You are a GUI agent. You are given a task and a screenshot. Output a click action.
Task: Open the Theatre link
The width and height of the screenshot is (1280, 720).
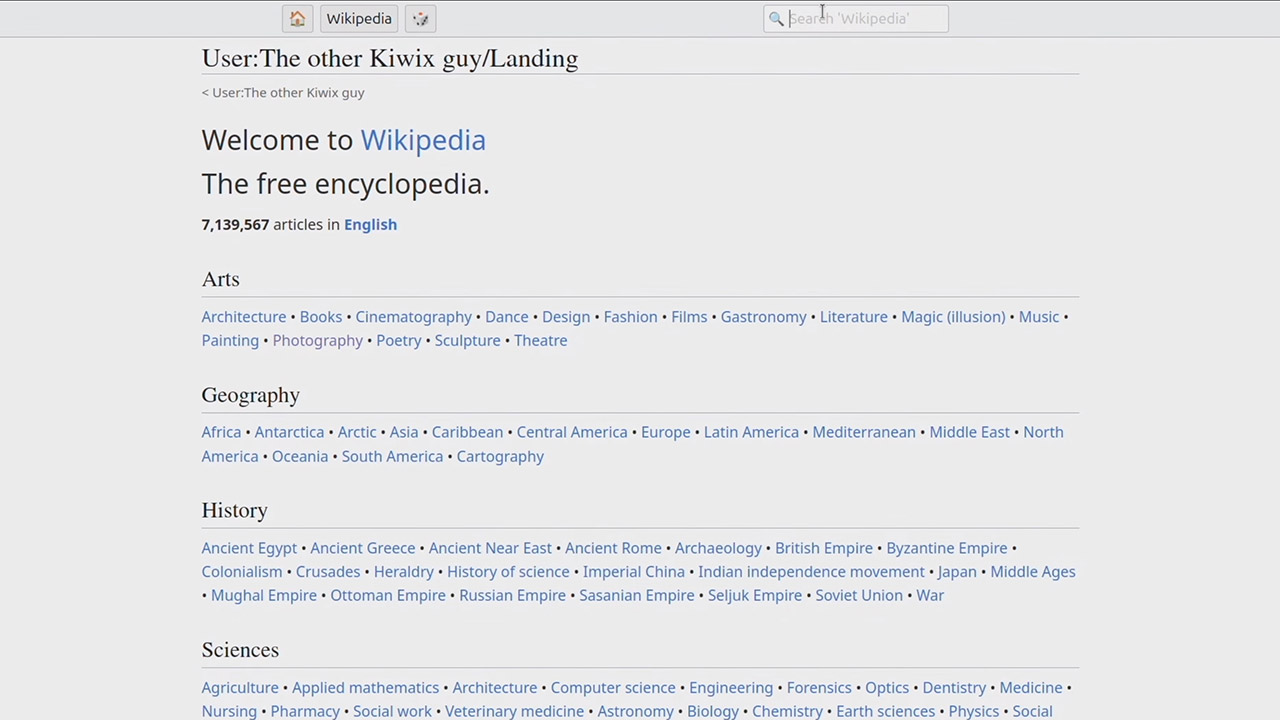[541, 340]
